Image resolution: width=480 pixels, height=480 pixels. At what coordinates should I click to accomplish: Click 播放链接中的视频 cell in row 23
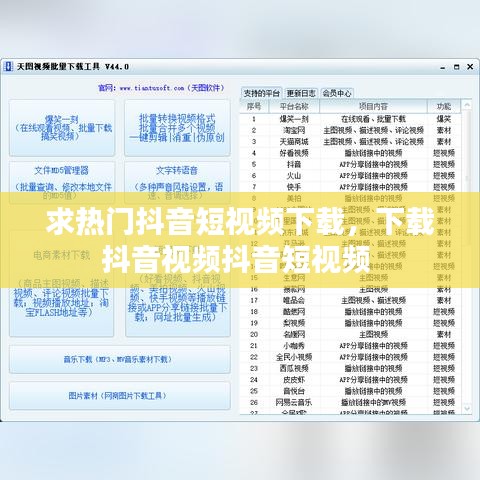373,368
